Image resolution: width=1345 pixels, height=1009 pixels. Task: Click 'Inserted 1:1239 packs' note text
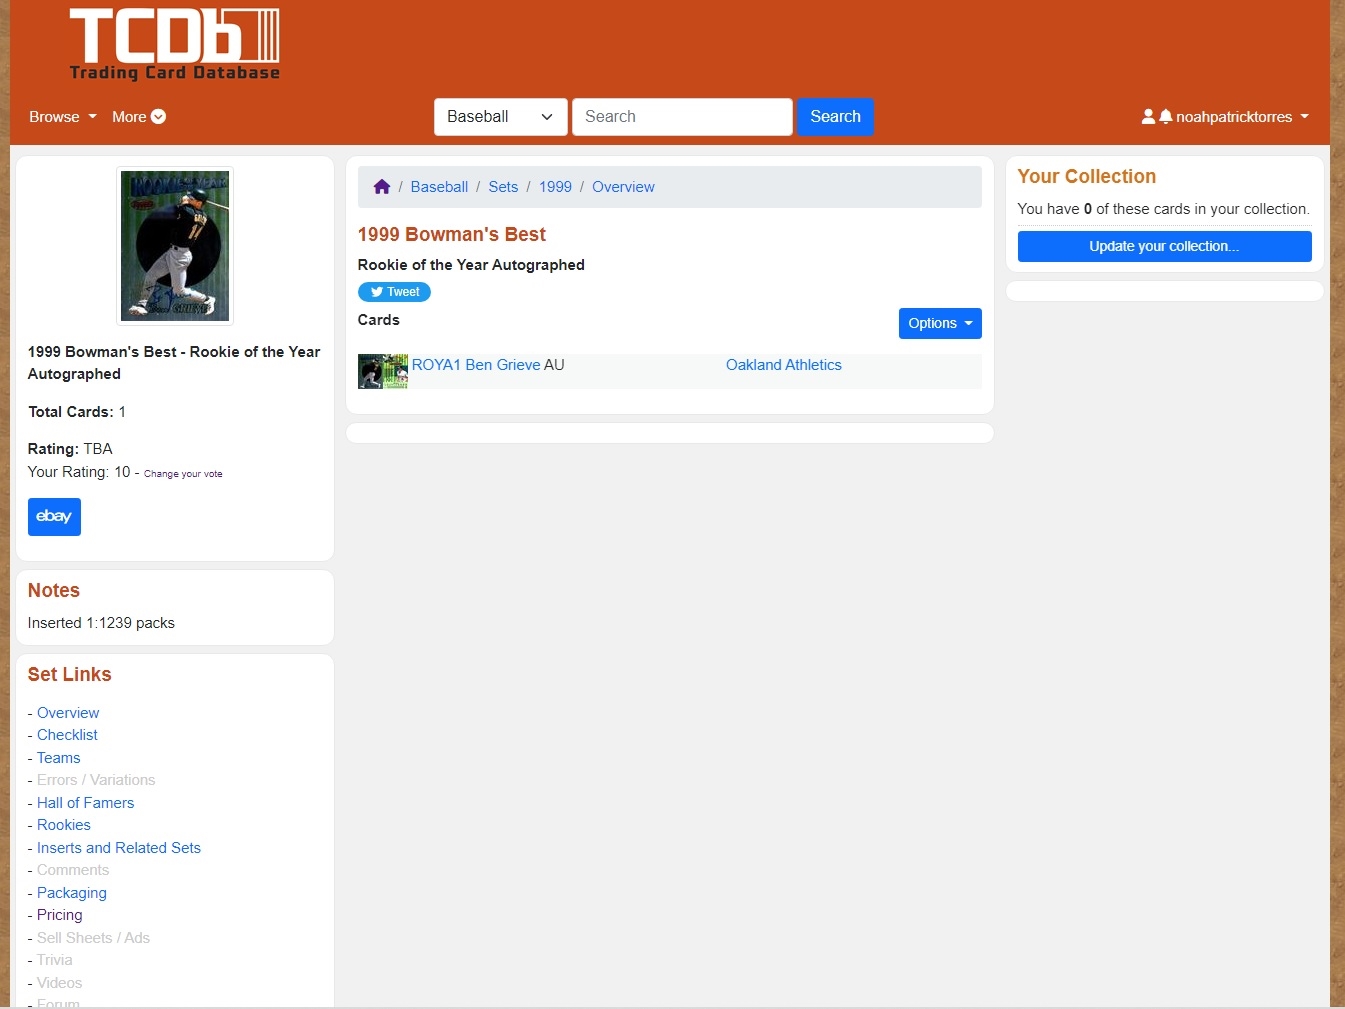[x=101, y=623]
